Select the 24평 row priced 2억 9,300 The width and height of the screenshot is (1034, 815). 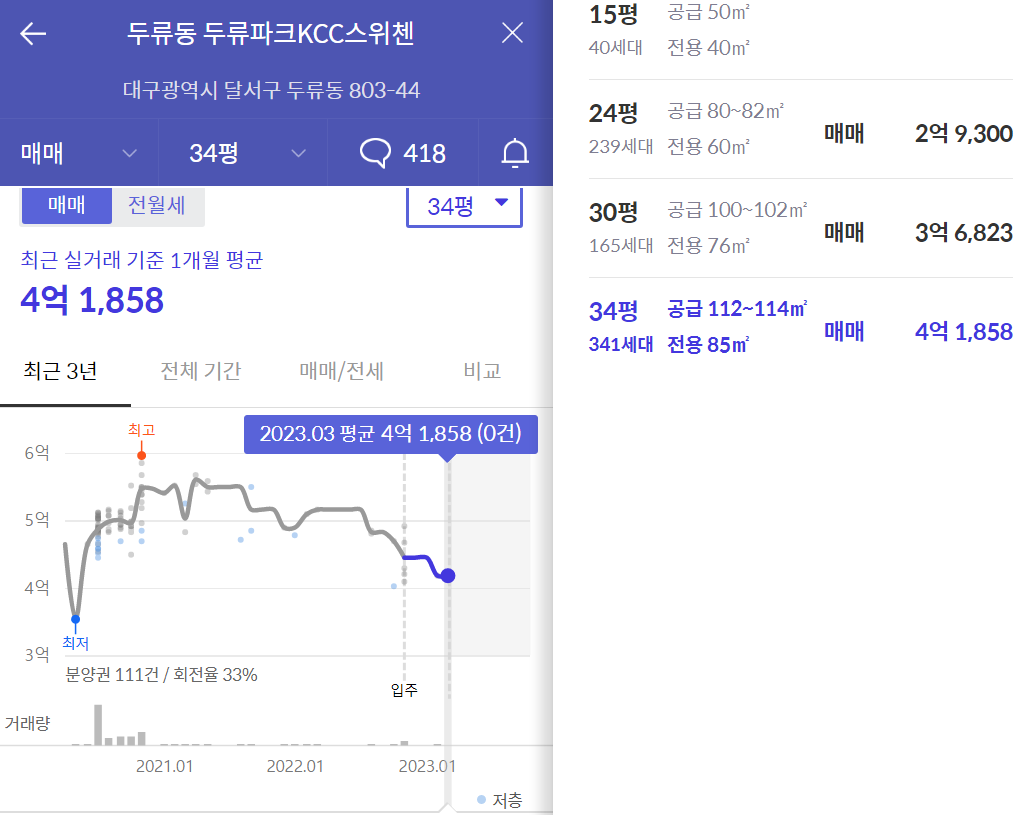801,129
